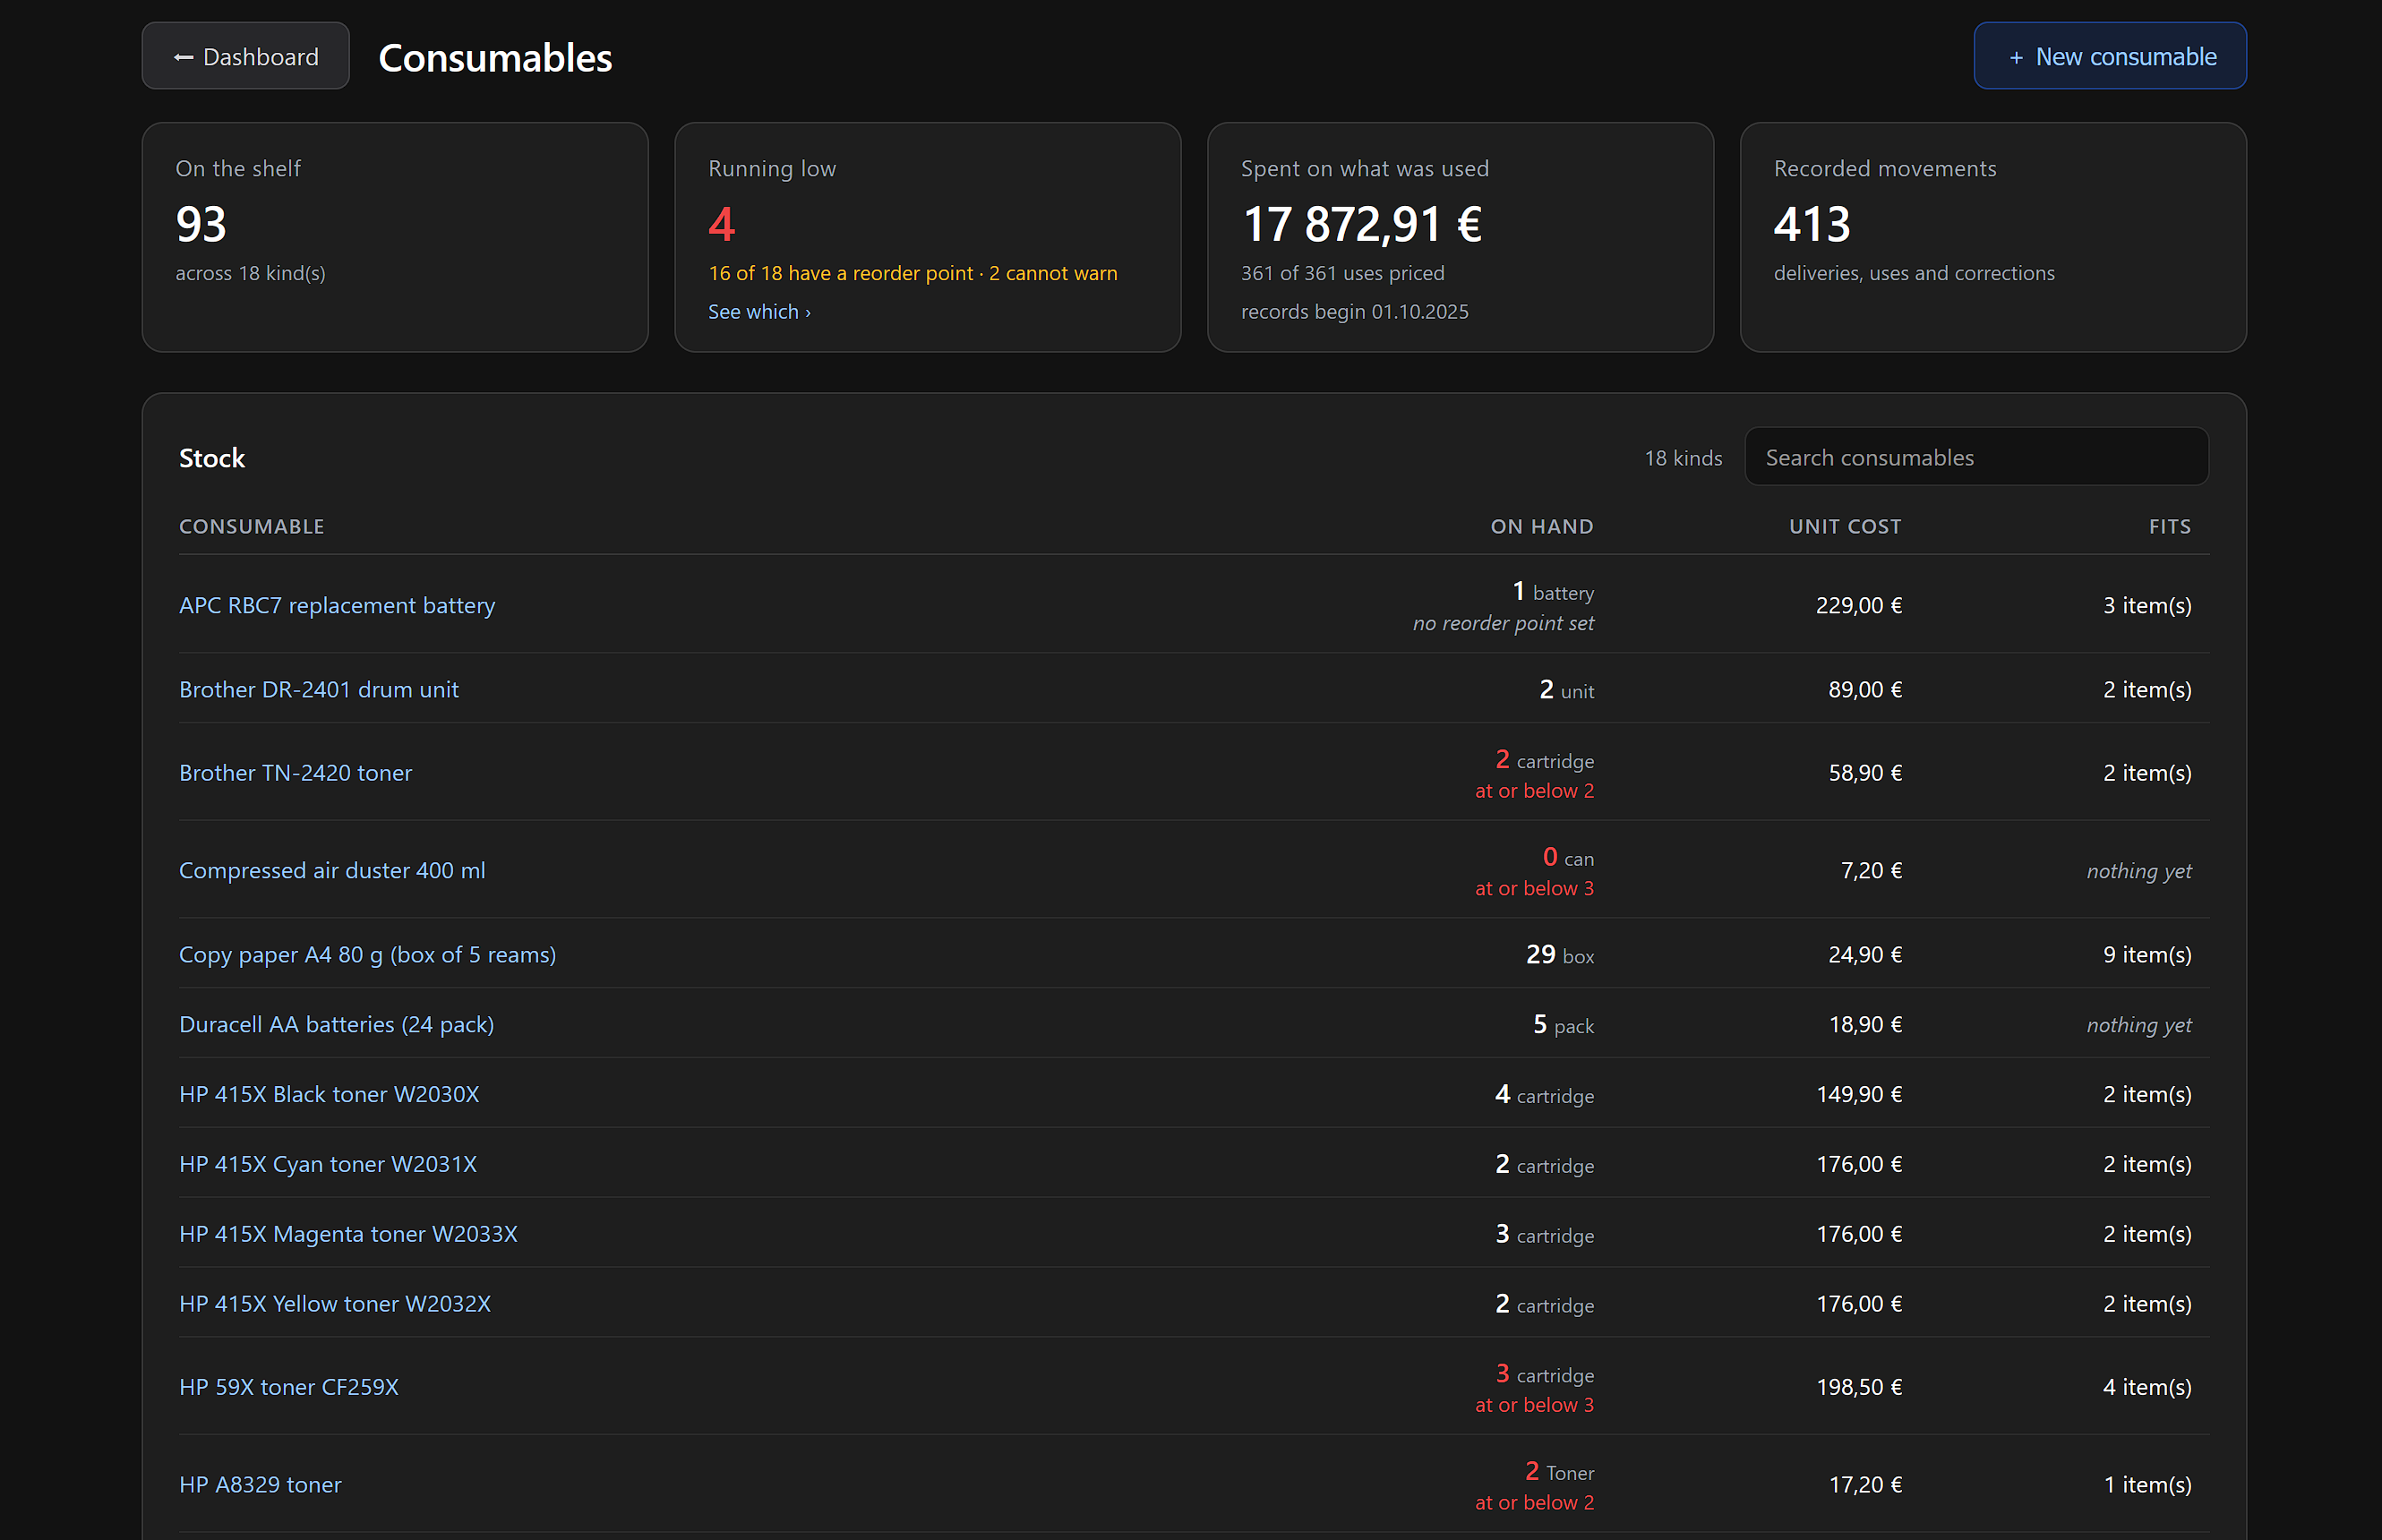Click '4 item(s)' for HP 59X toner
The image size is (2382, 1540).
[2147, 1387]
